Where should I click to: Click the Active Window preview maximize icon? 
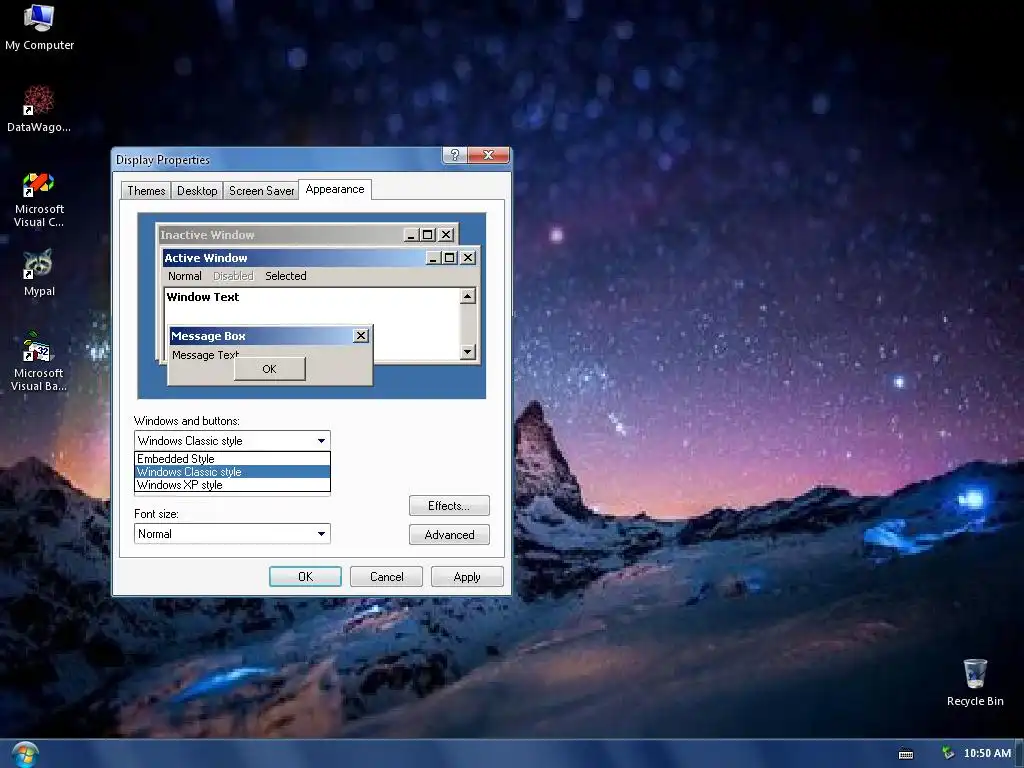coord(449,258)
